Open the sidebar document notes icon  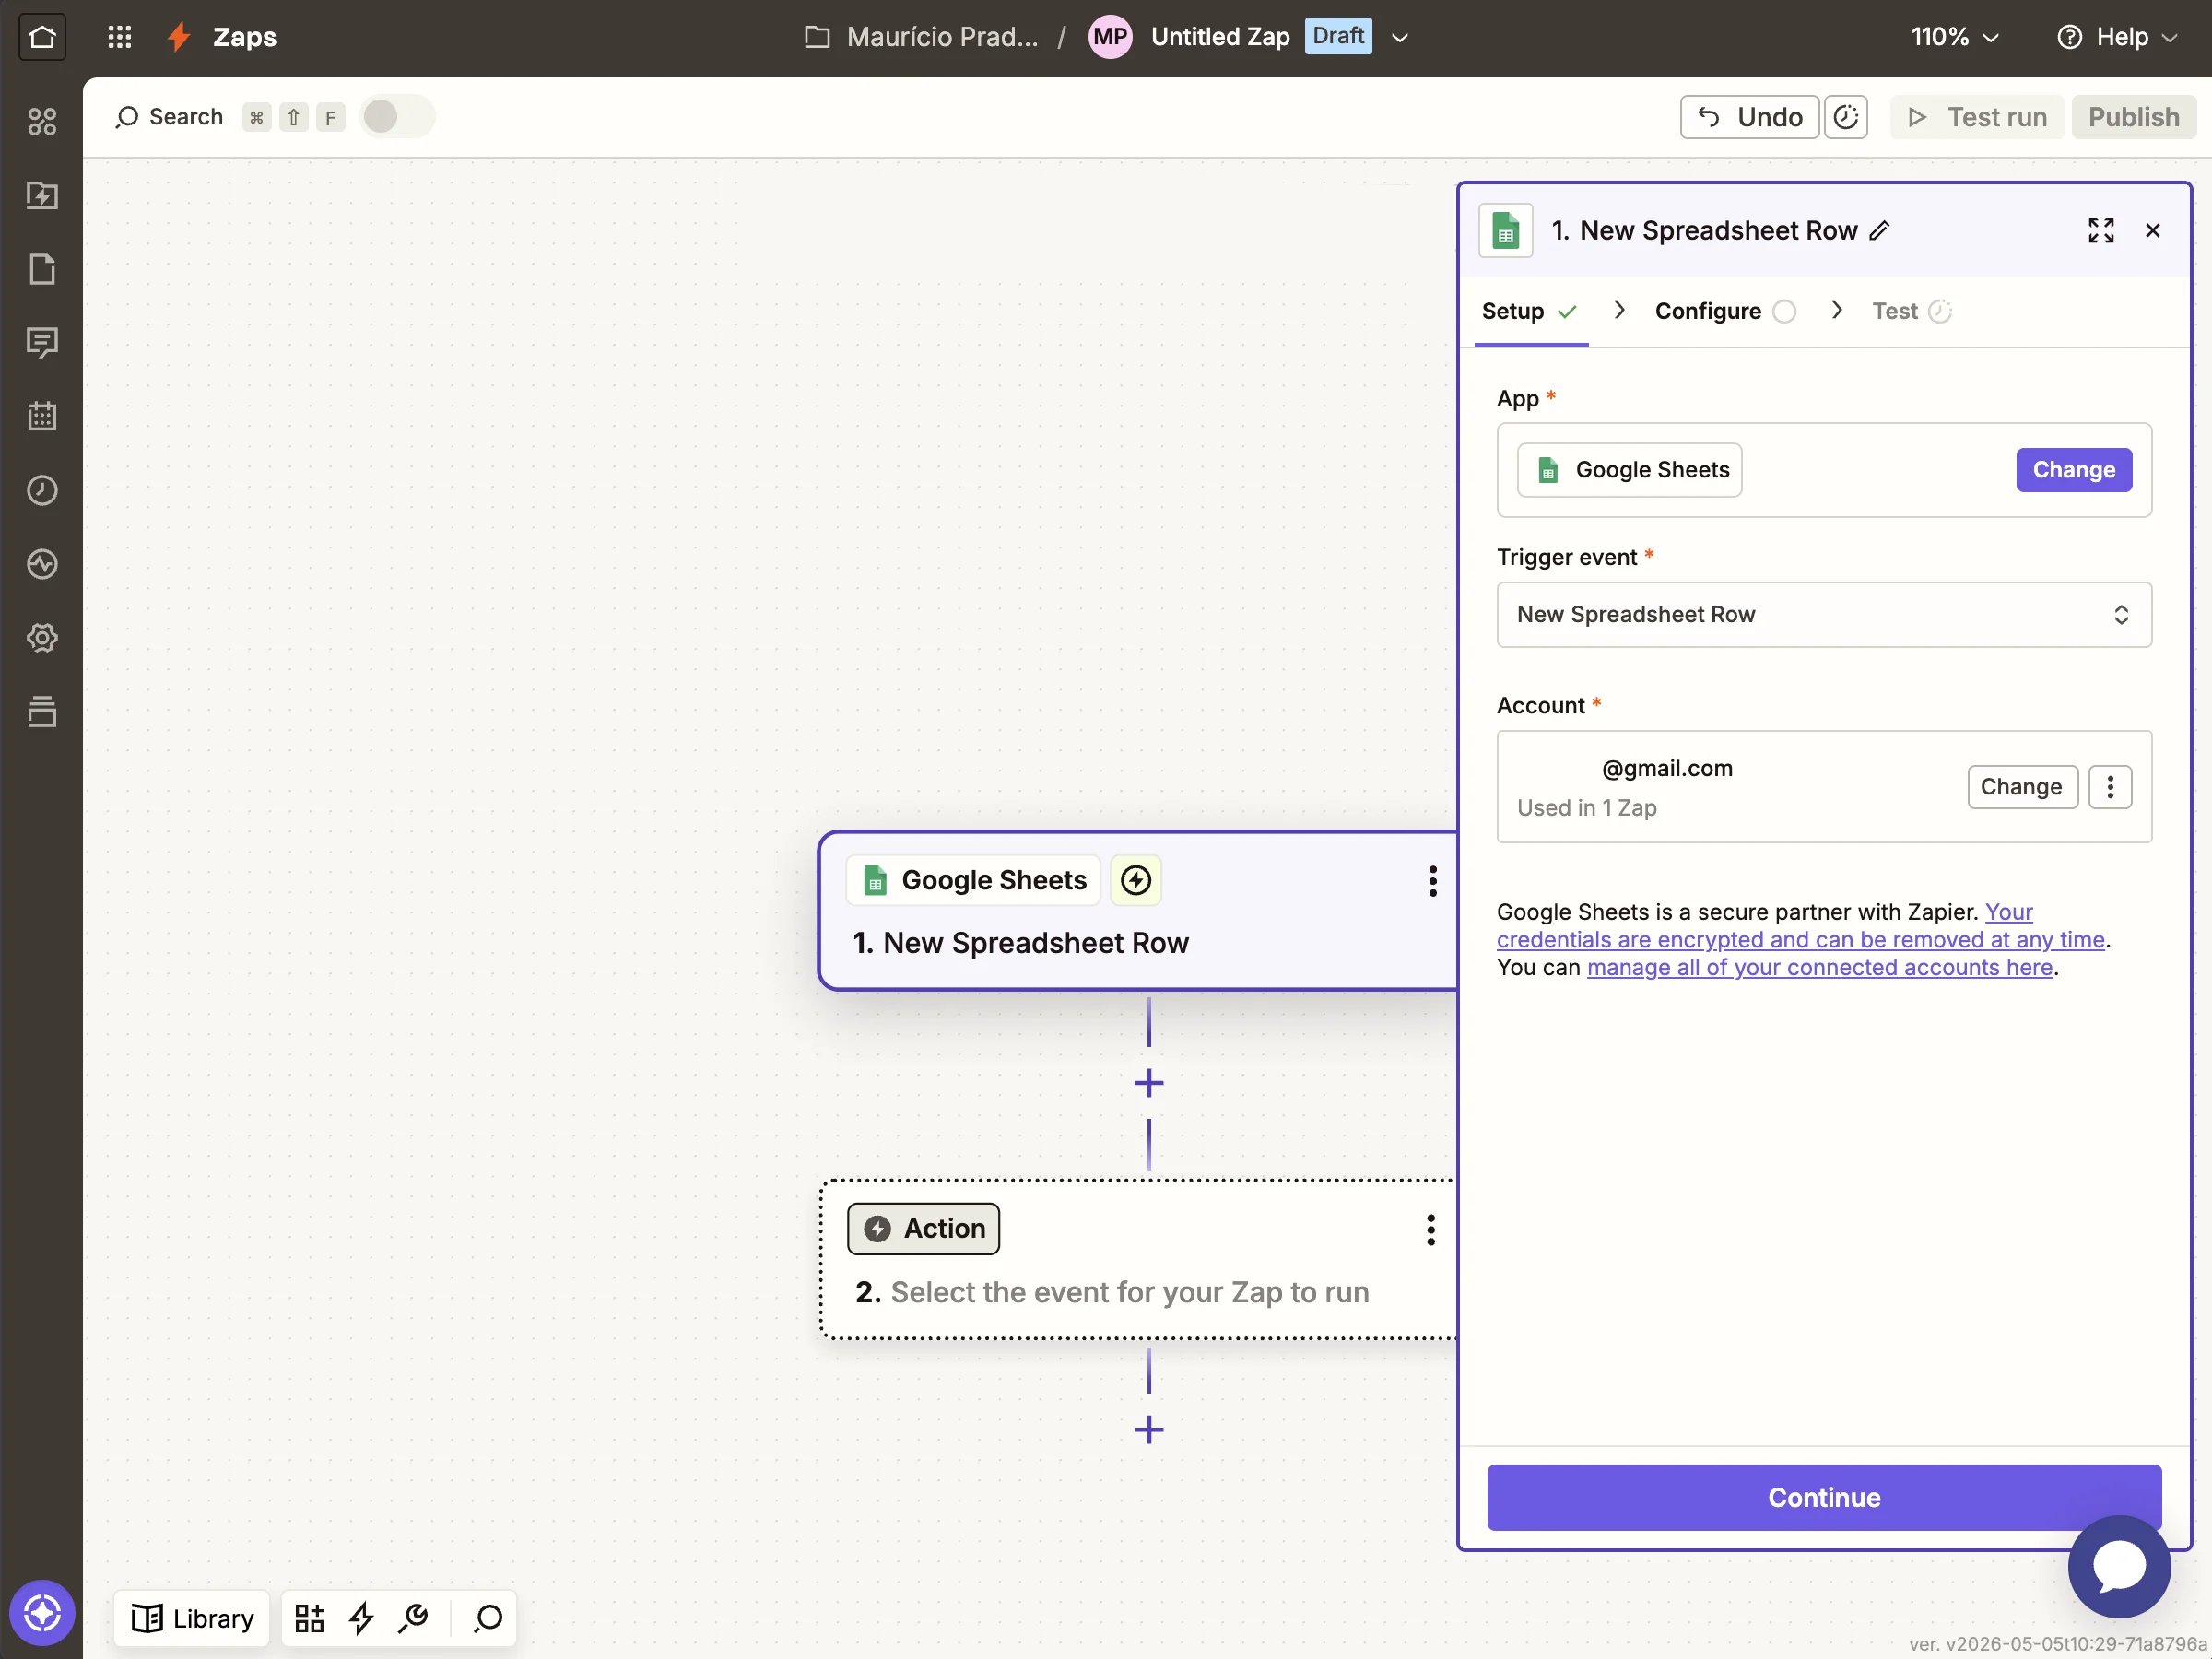(42, 269)
